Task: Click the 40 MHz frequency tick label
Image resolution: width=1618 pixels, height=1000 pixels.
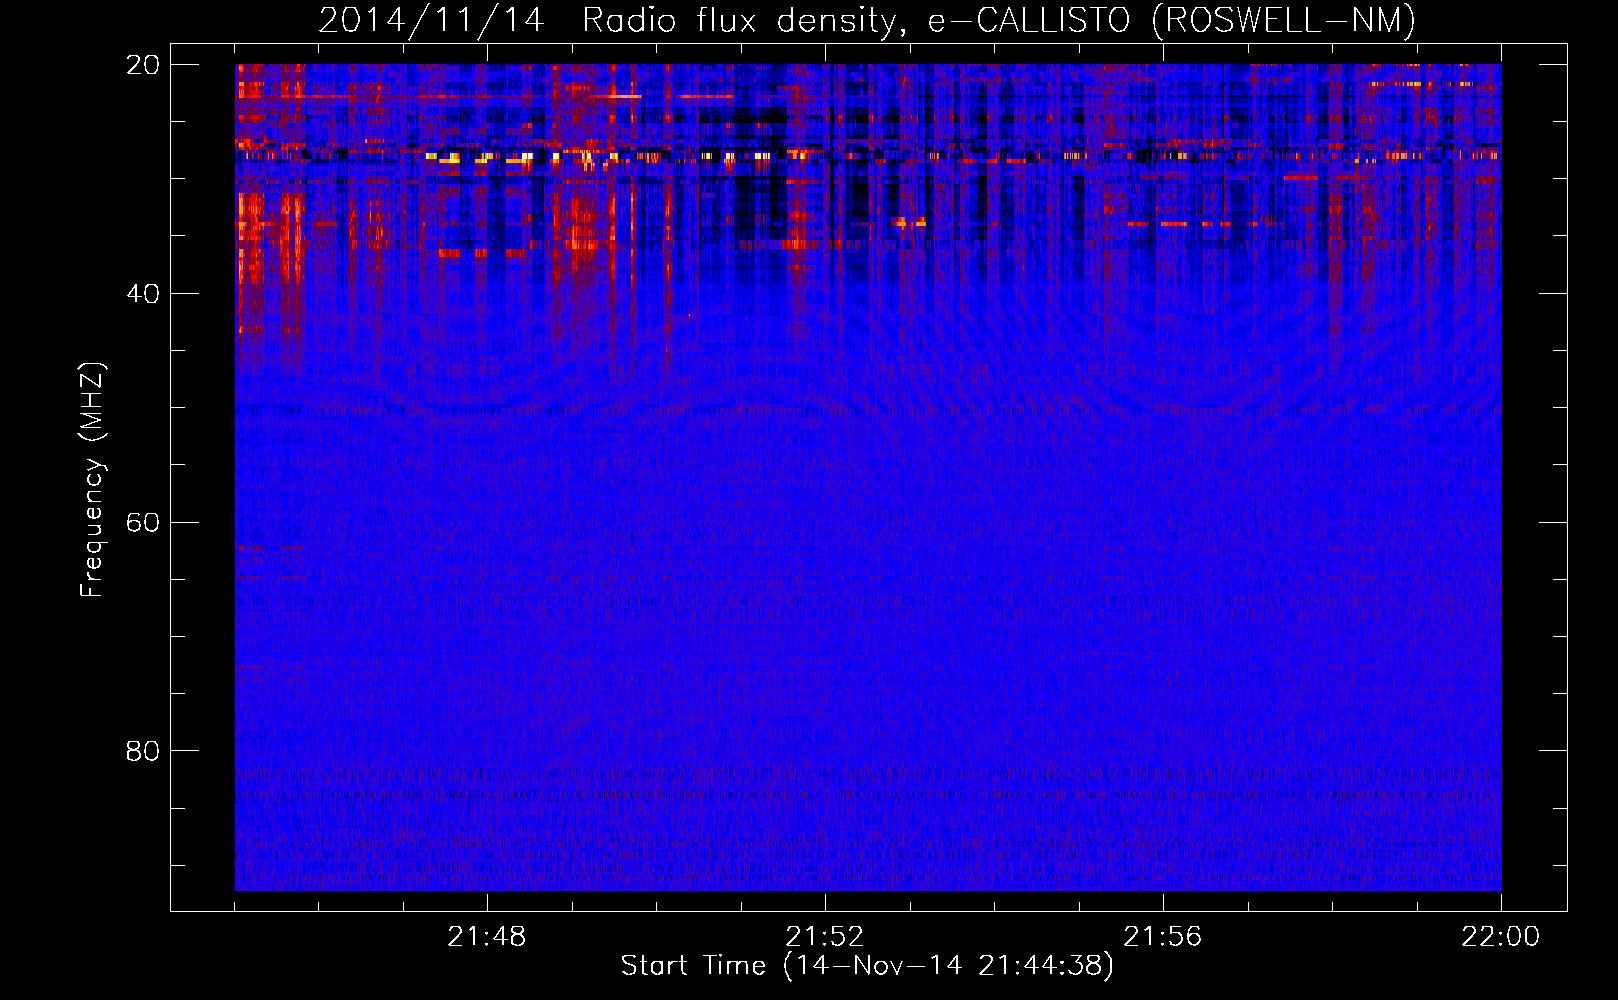Action: (x=142, y=294)
